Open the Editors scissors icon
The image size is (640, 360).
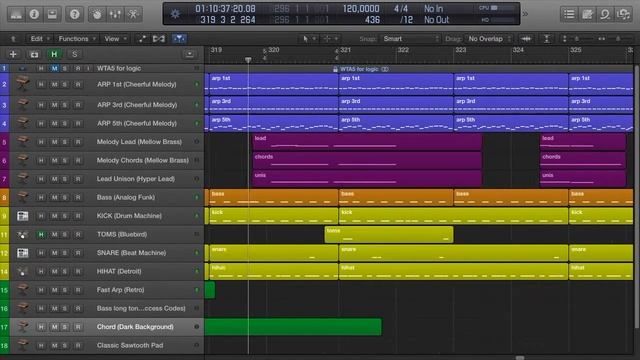tap(133, 14)
